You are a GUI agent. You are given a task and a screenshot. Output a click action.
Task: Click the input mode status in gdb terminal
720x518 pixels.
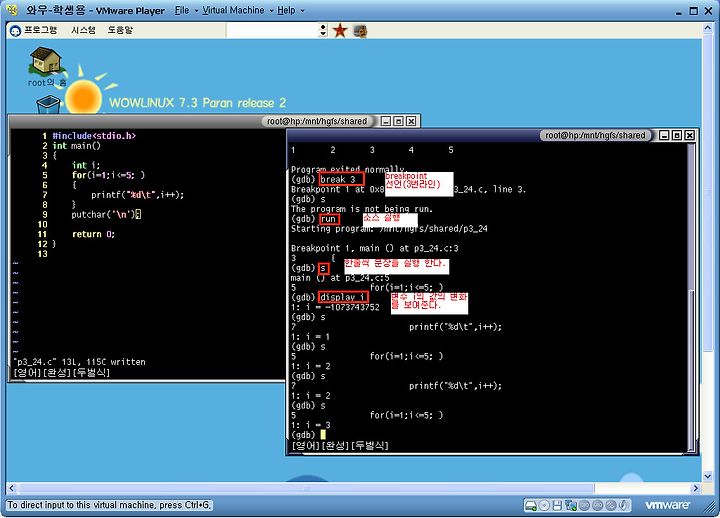click(340, 445)
